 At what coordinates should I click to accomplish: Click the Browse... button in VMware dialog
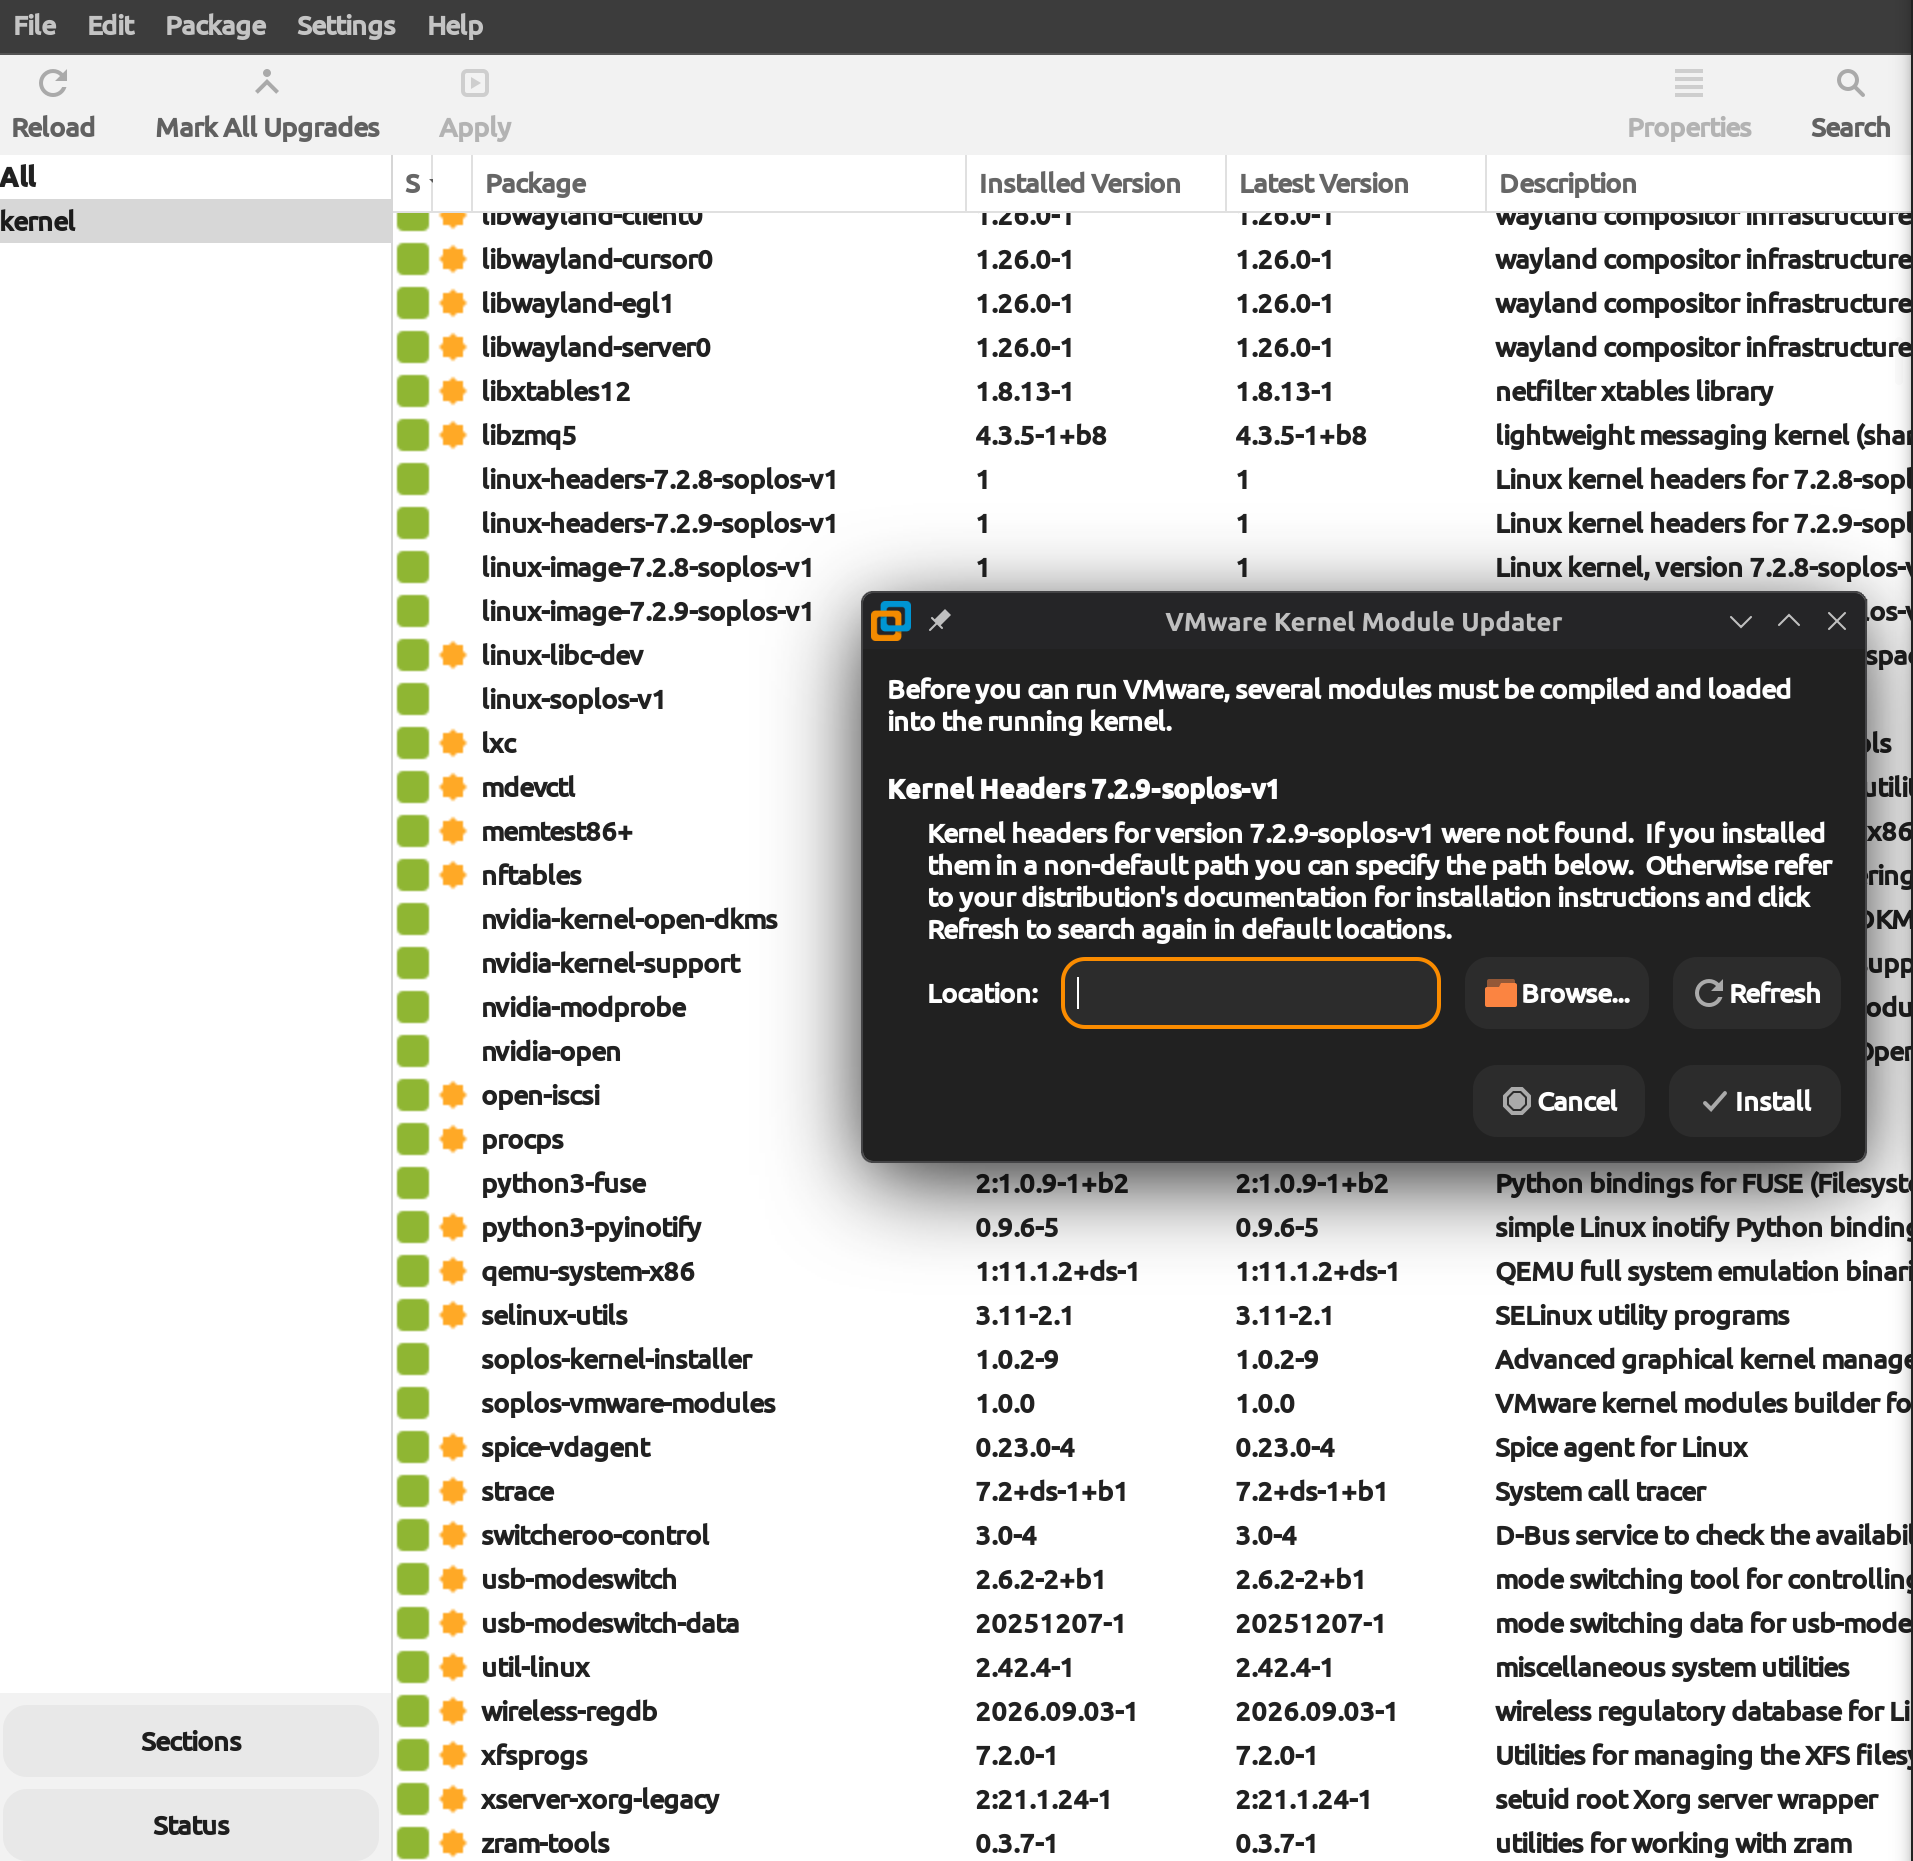(1557, 993)
